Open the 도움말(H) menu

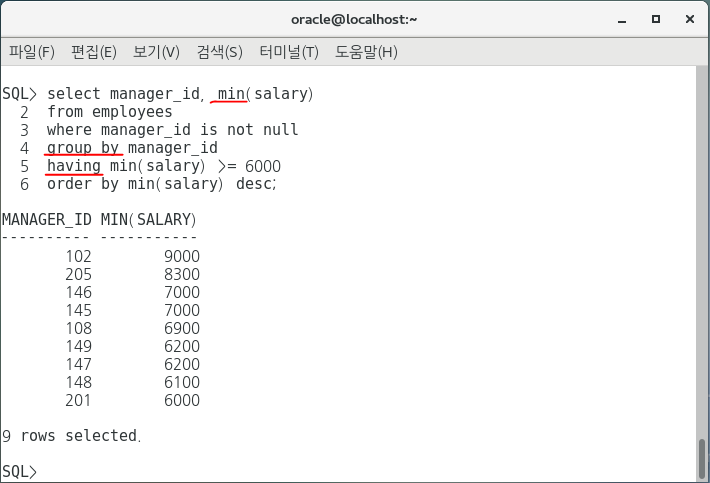[x=366, y=52]
